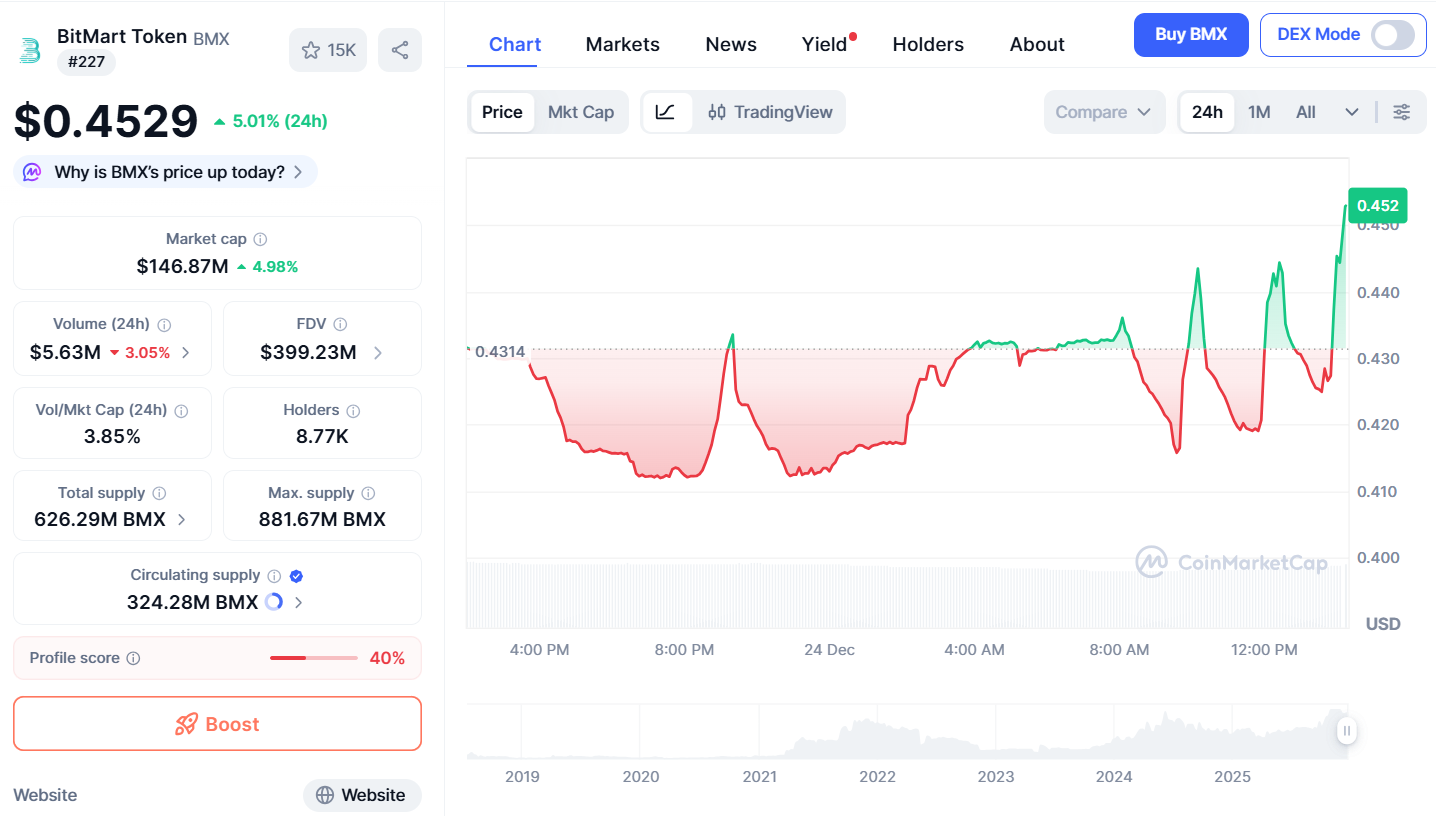Click the Boost button
This screenshot has width=1436, height=816.
[217, 724]
